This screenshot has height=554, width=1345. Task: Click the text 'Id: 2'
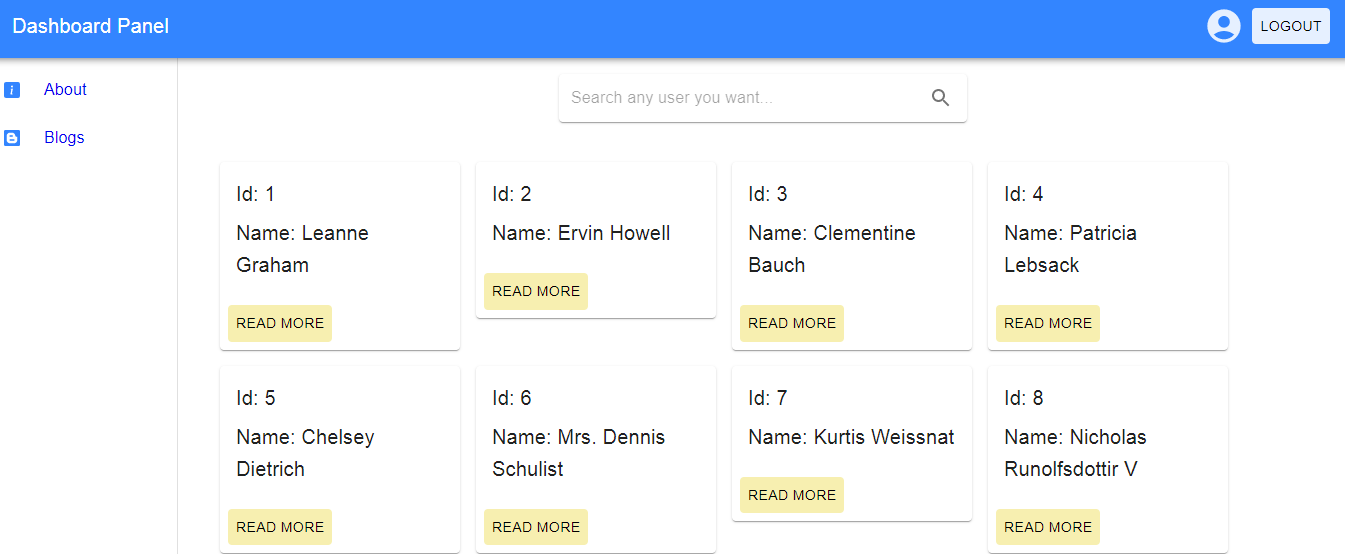(x=512, y=194)
